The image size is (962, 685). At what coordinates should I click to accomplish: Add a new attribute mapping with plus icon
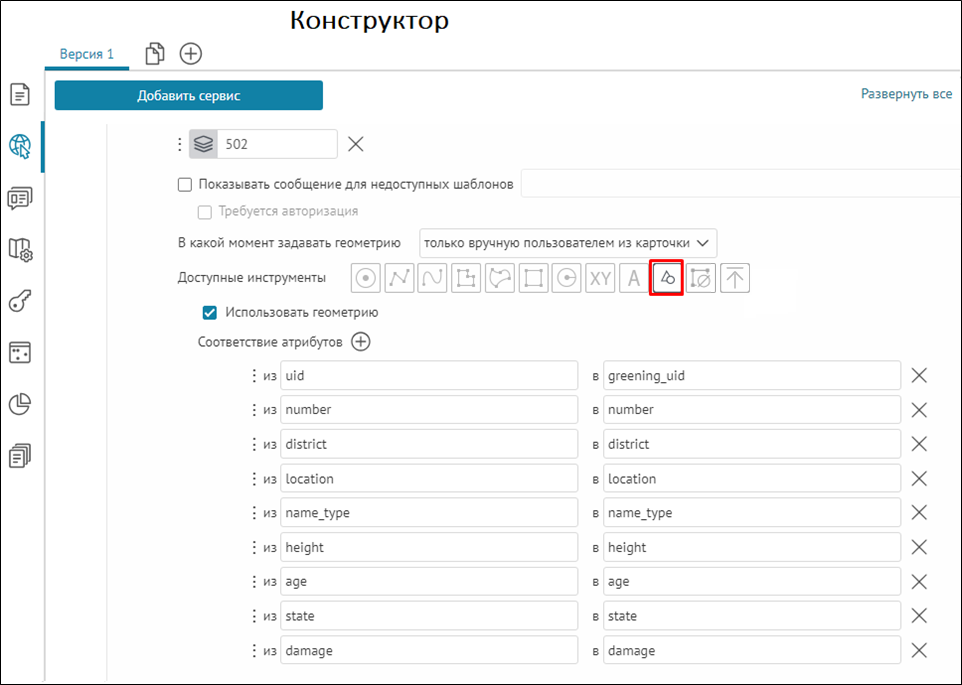pyautogui.click(x=361, y=342)
